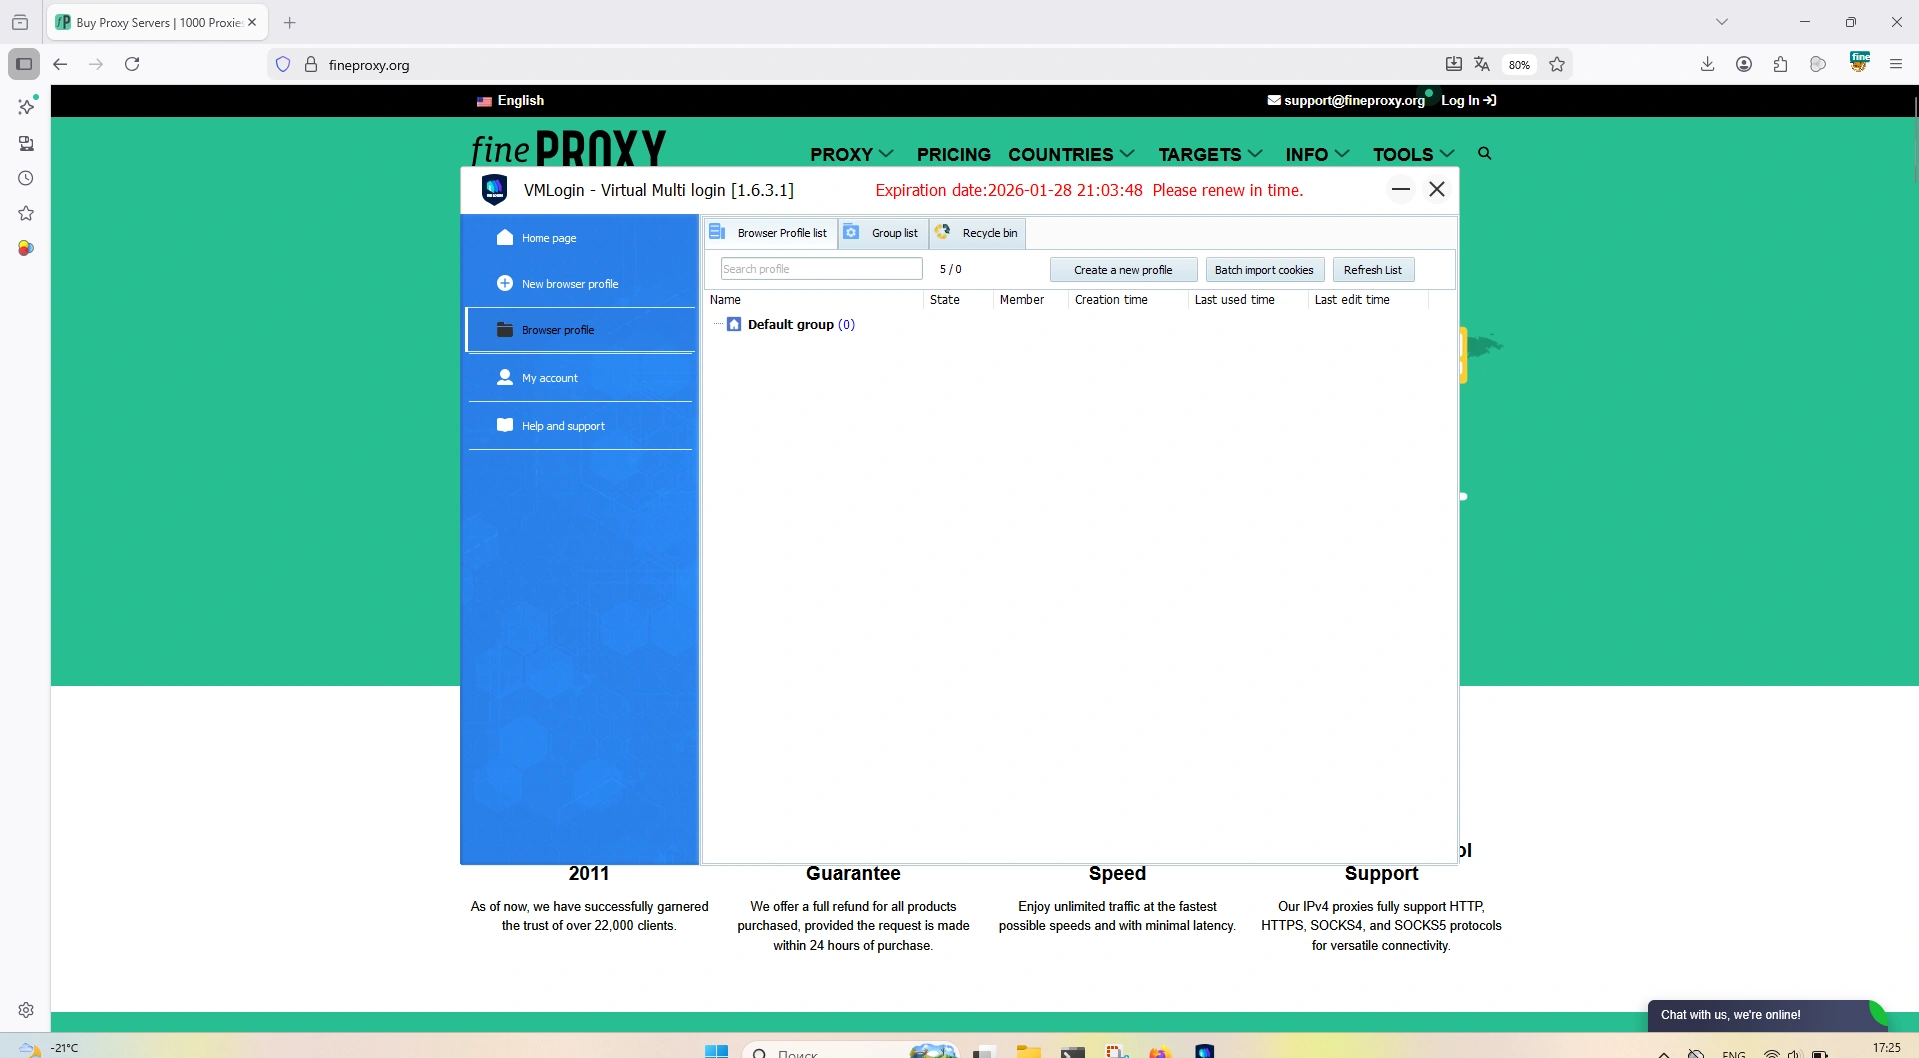Open the FineProxy extension icon in toolbar
Screen dimensions: 1919x1058
(1860, 62)
